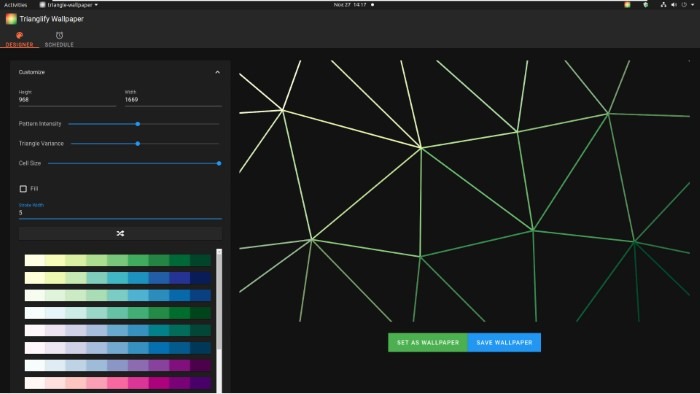Select the pink-to-purple color palette
This screenshot has height=394, width=700.
117,383
